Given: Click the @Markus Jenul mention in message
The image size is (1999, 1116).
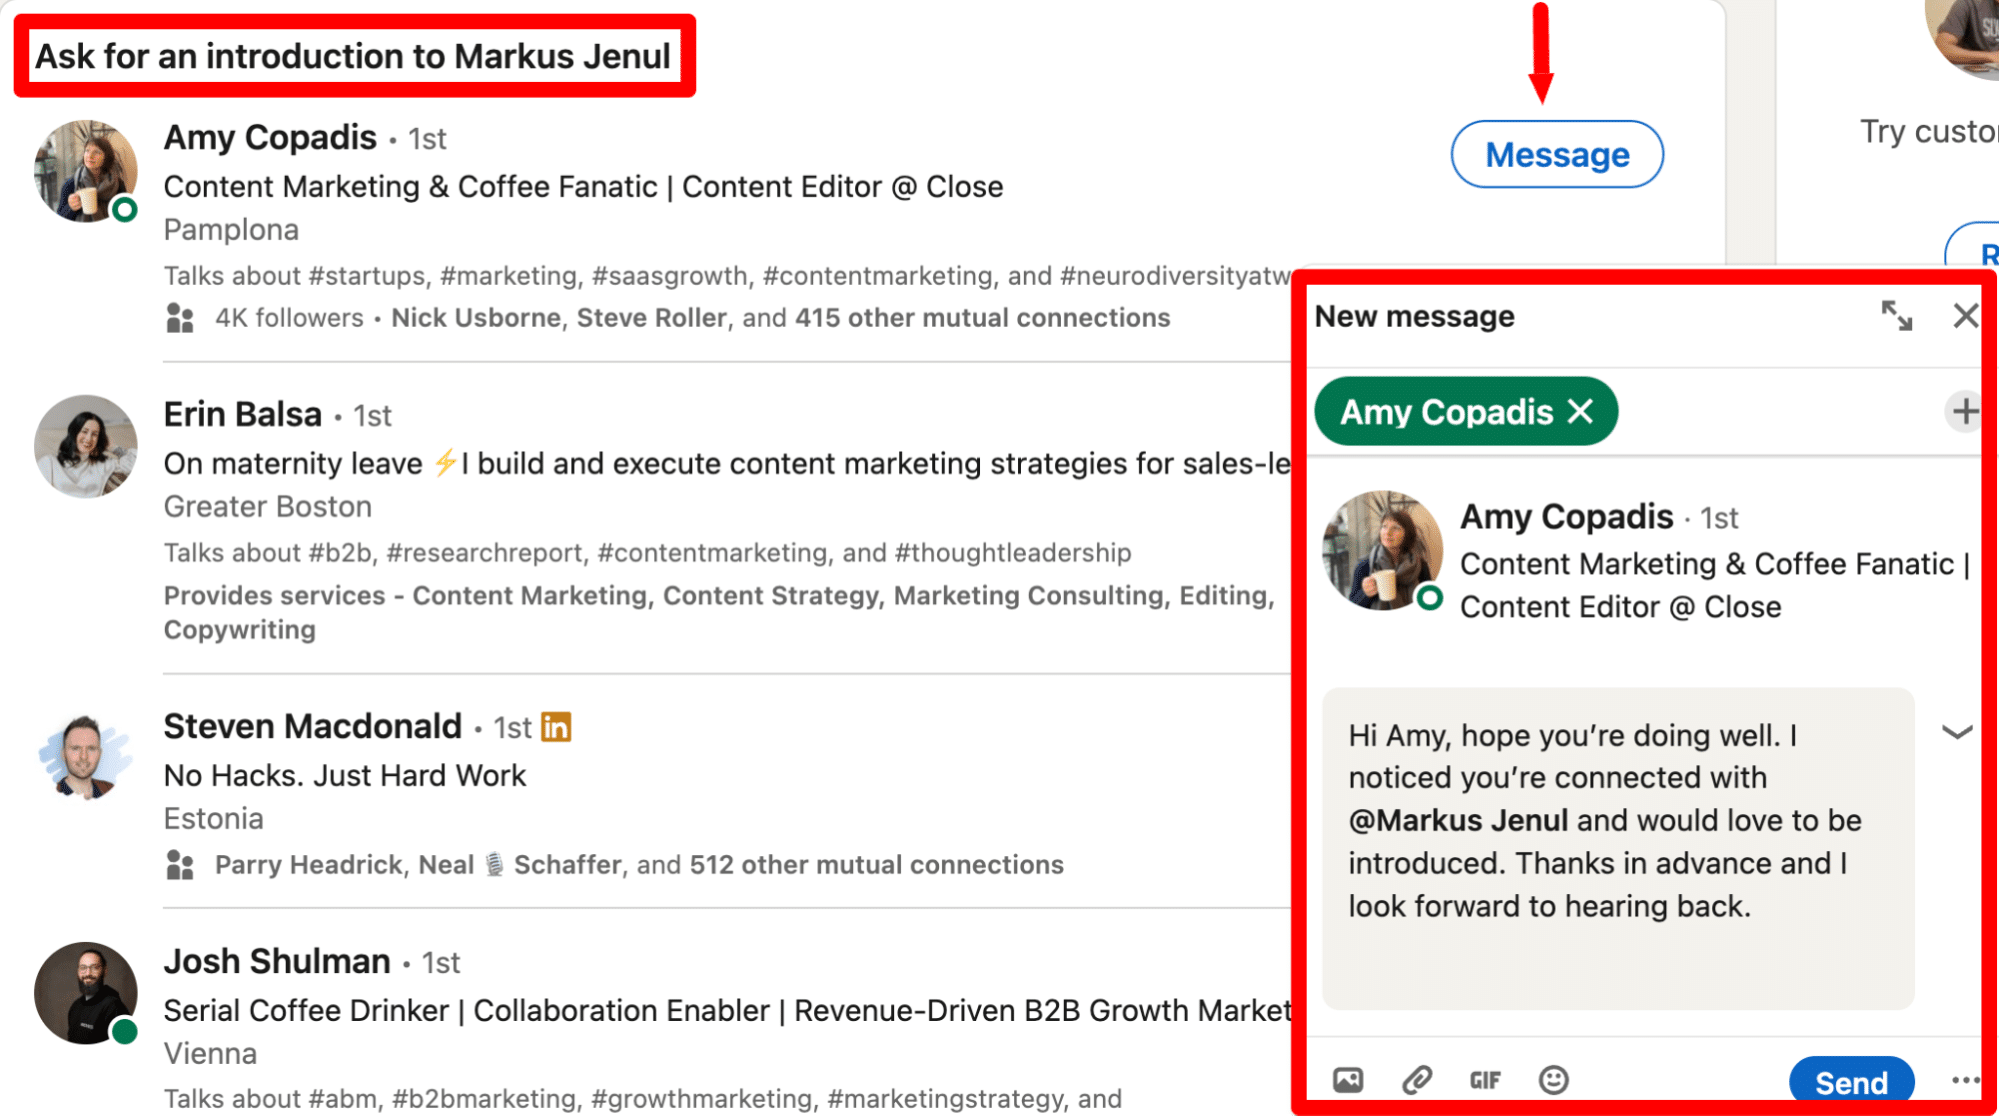Looking at the screenshot, I should [1458, 820].
